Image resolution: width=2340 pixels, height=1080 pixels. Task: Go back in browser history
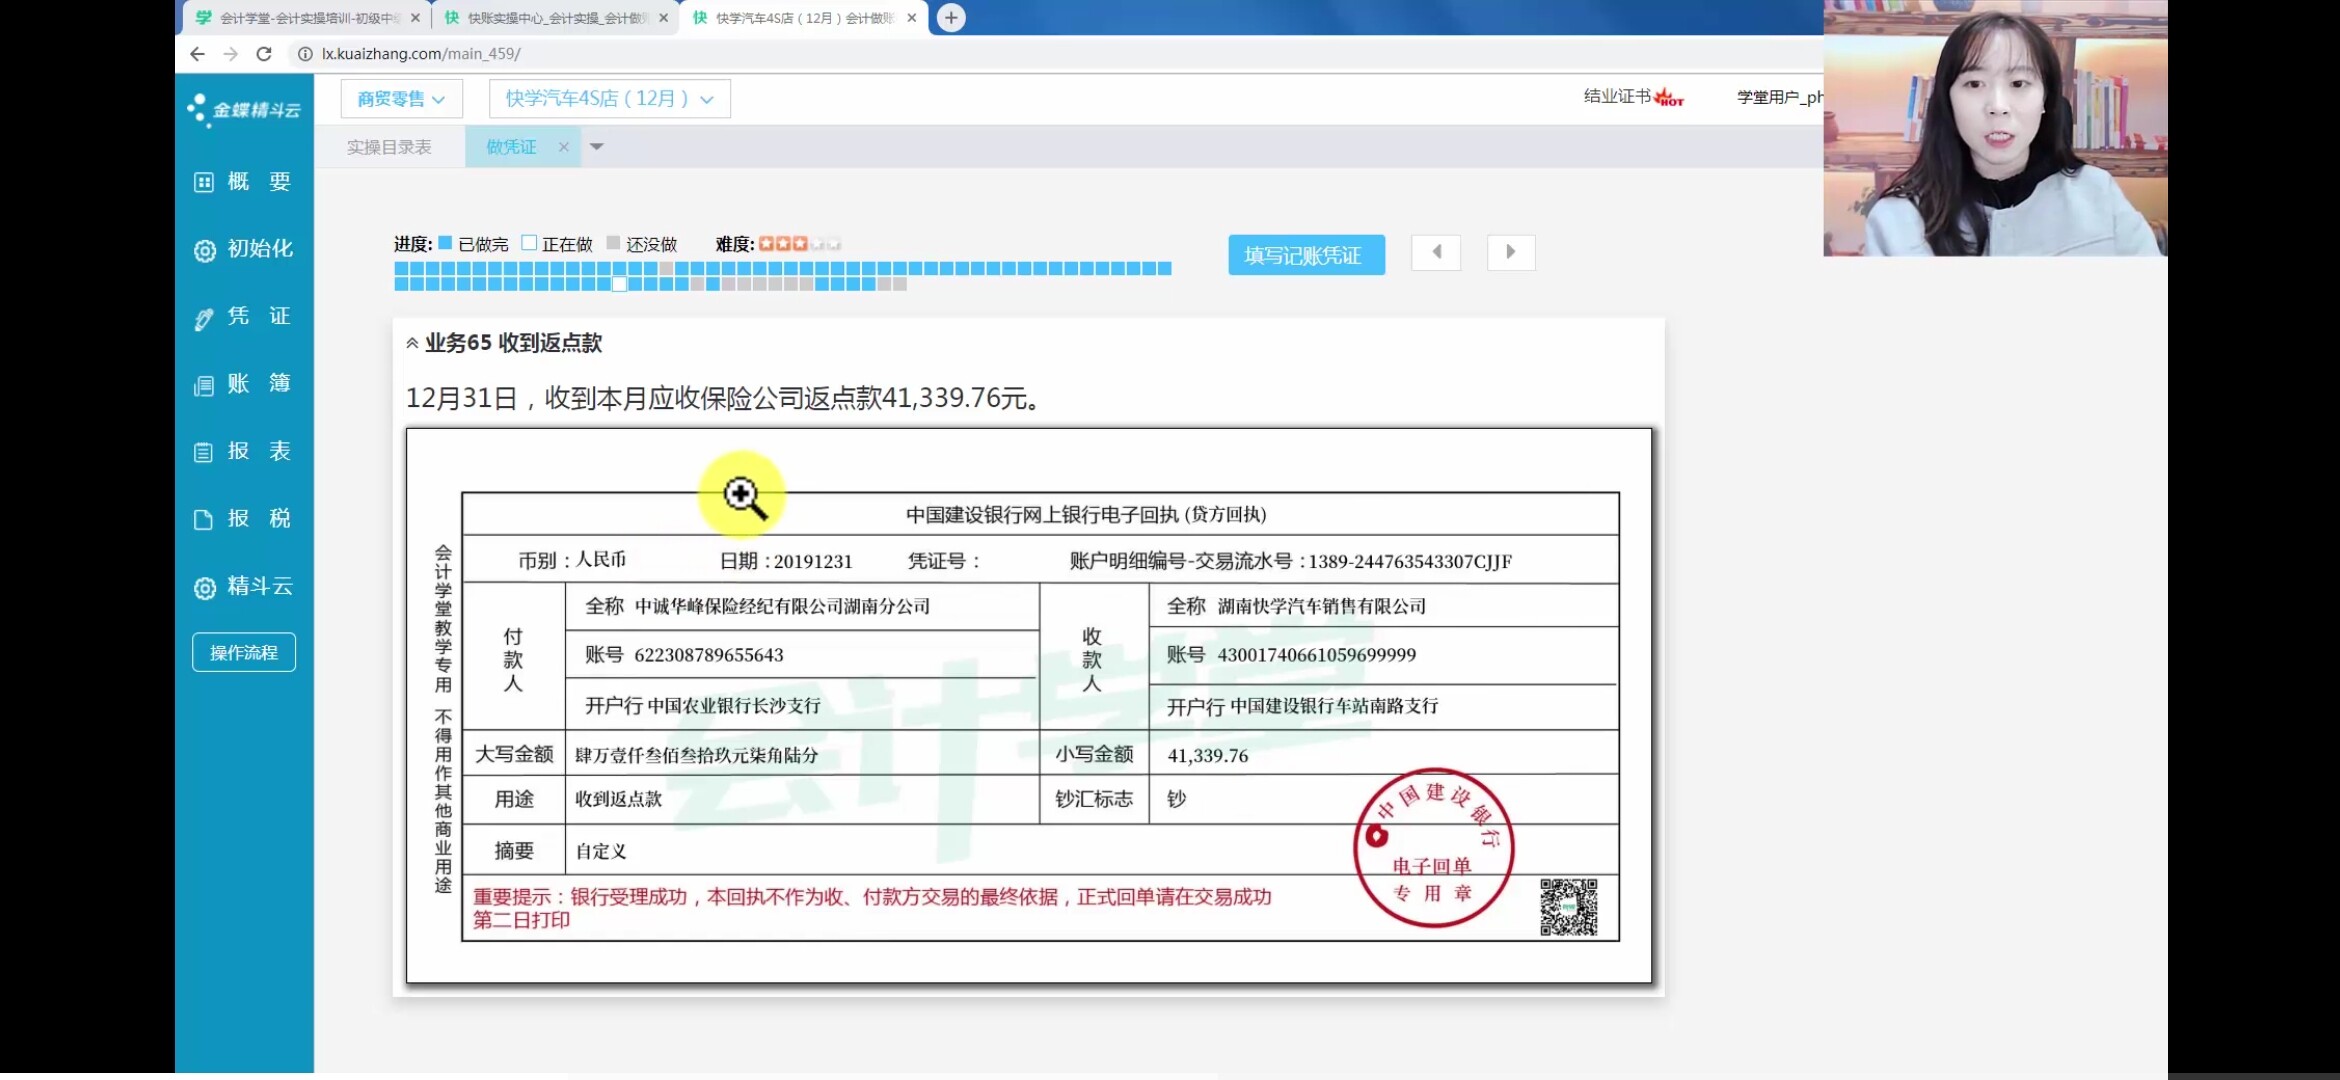tap(197, 54)
